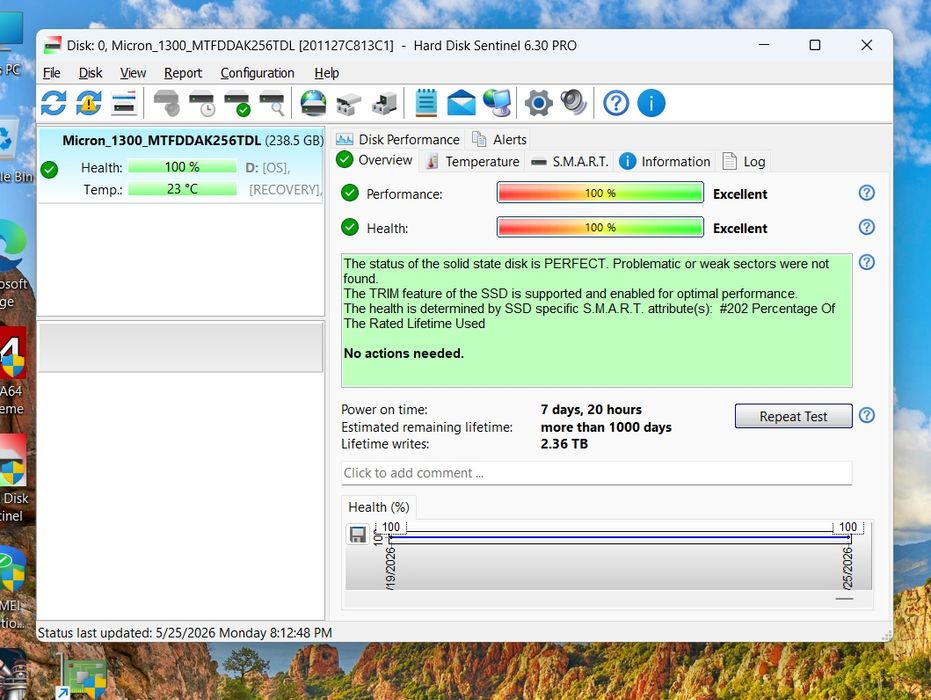Viewport: 931px width, 700px height.
Task: Click the health graph blue line
Action: 619,537
